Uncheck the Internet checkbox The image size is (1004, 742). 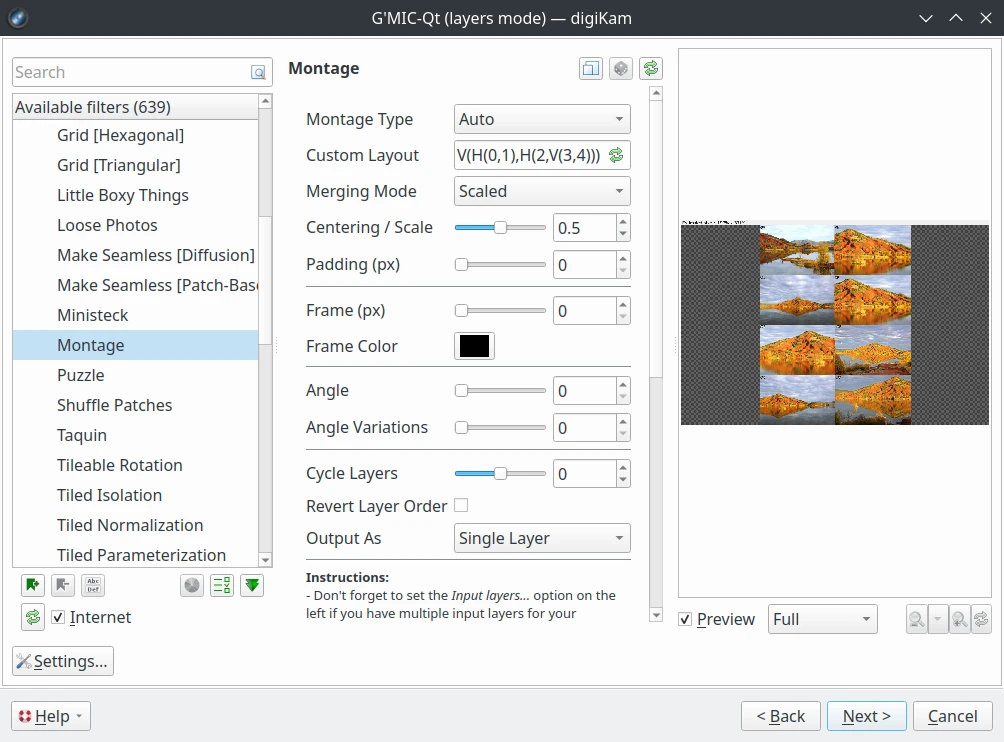[x=58, y=617]
